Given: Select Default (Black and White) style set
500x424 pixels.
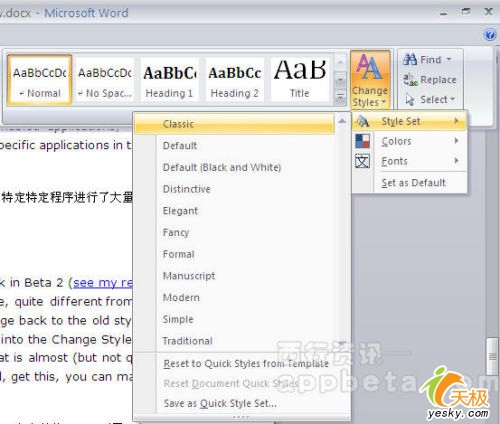Looking at the screenshot, I should click(222, 167).
